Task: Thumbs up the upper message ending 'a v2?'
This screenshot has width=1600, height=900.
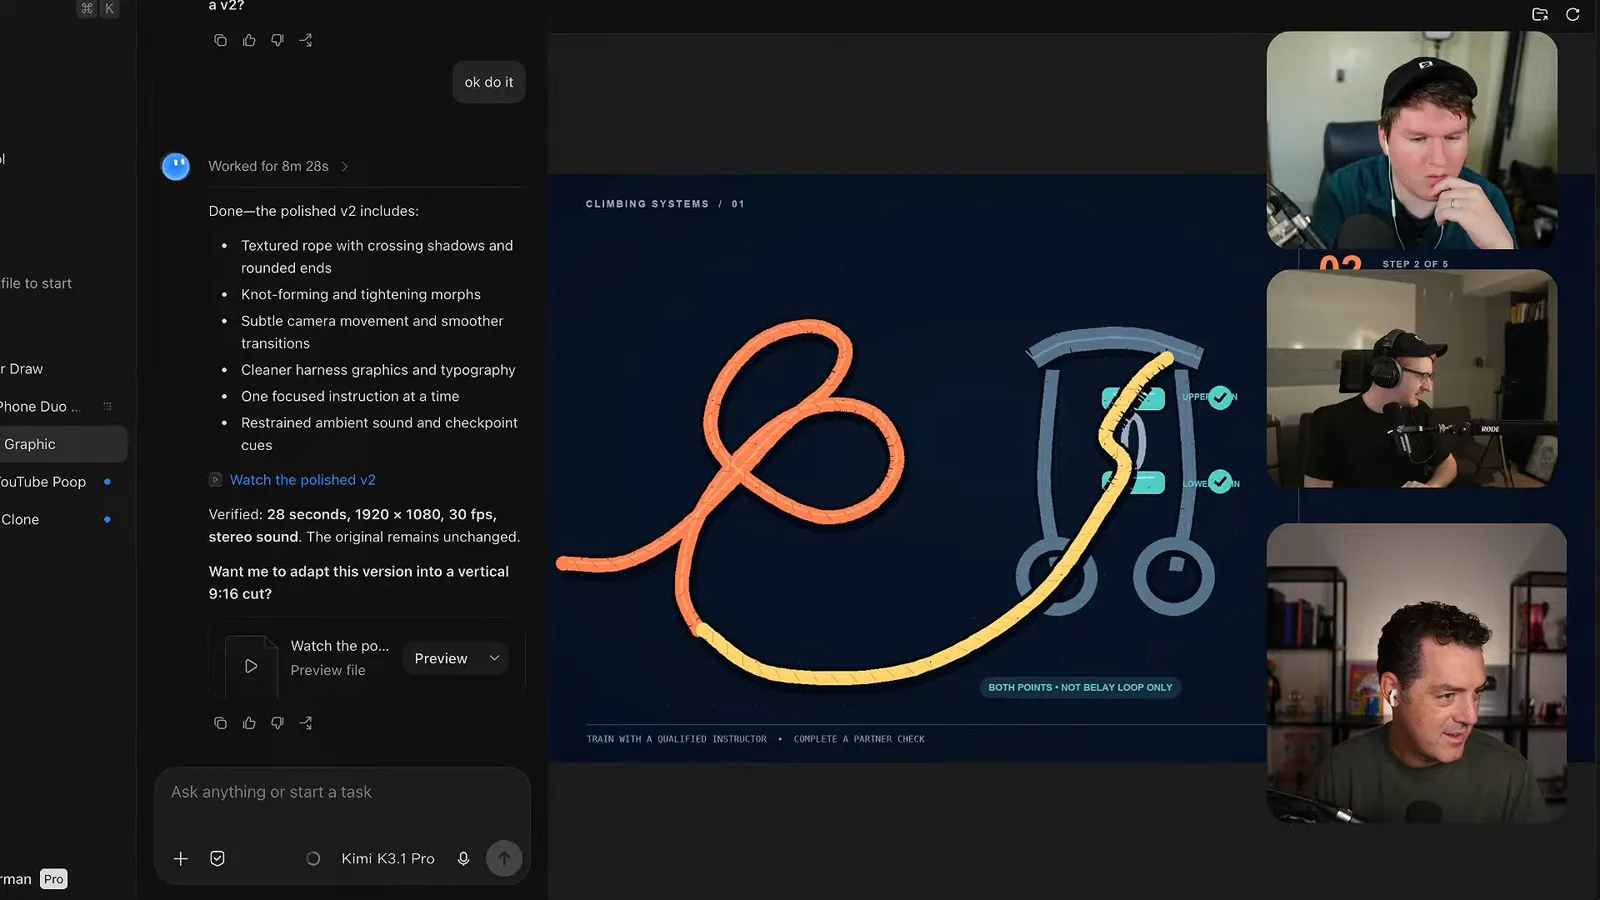Action: coord(249,40)
